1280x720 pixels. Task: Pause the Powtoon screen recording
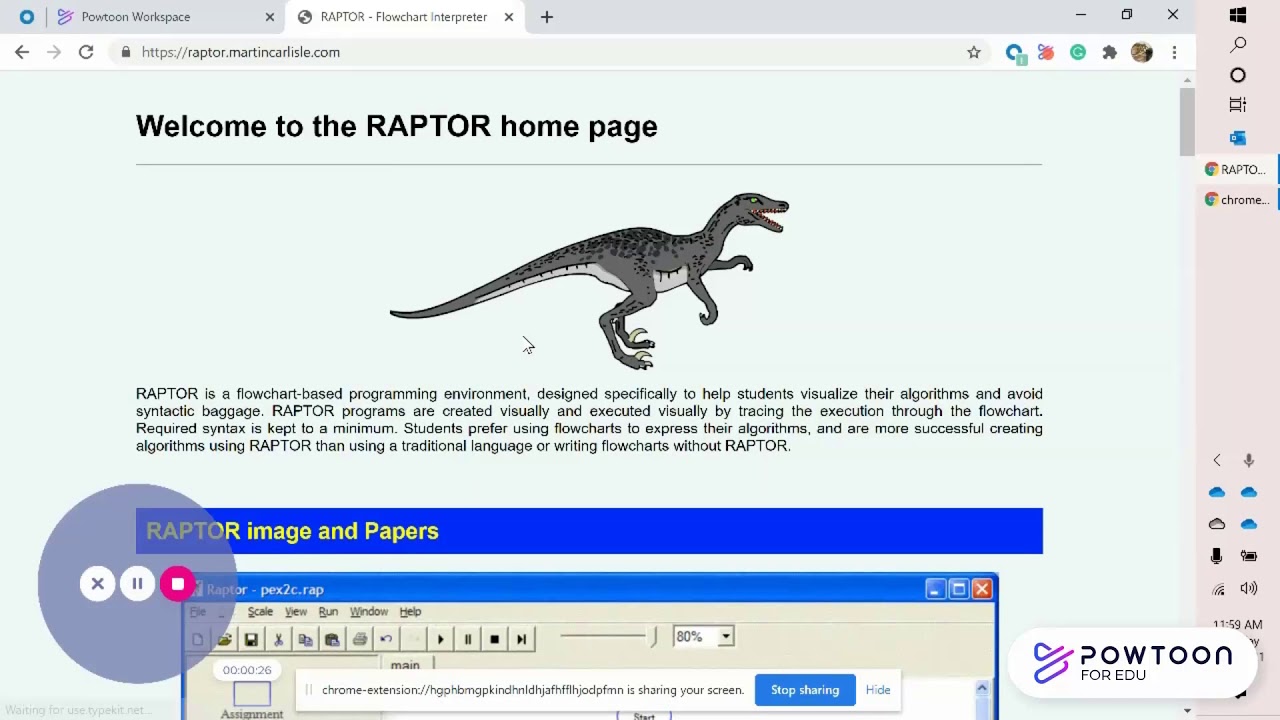[137, 584]
